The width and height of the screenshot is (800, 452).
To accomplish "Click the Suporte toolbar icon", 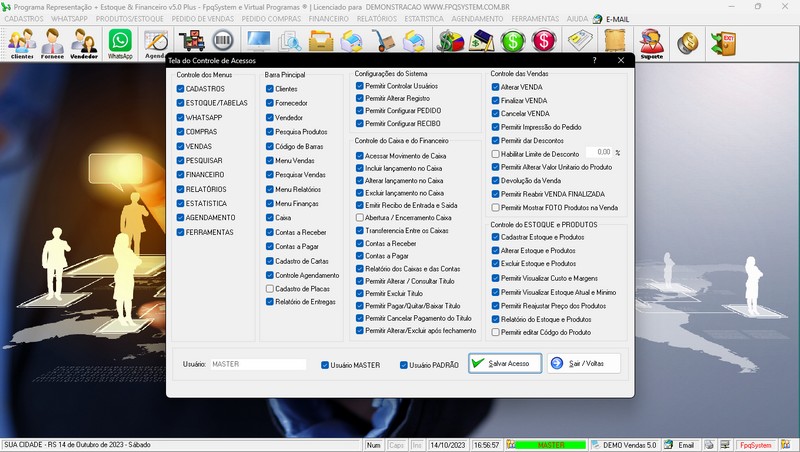I will pos(651,43).
